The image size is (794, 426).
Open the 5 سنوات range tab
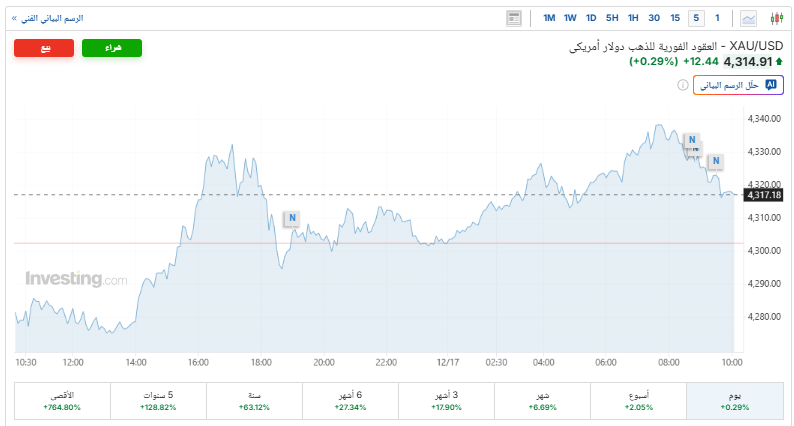[158, 401]
